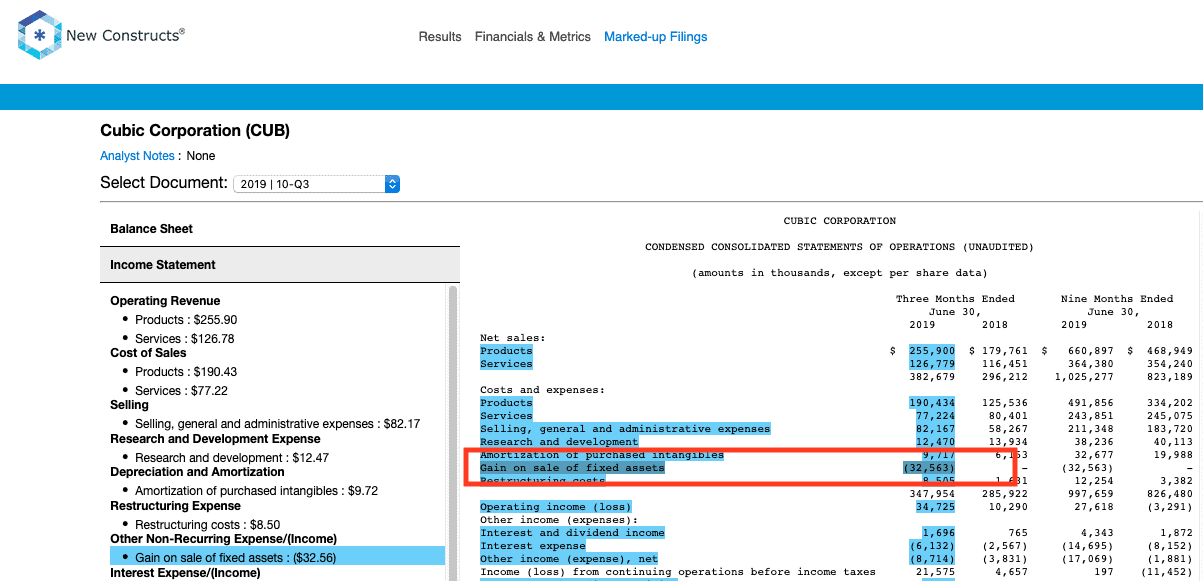The height and width of the screenshot is (581, 1203).
Task: Select Selling, general and administrative expenses : $82.17
Action: (x=277, y=424)
